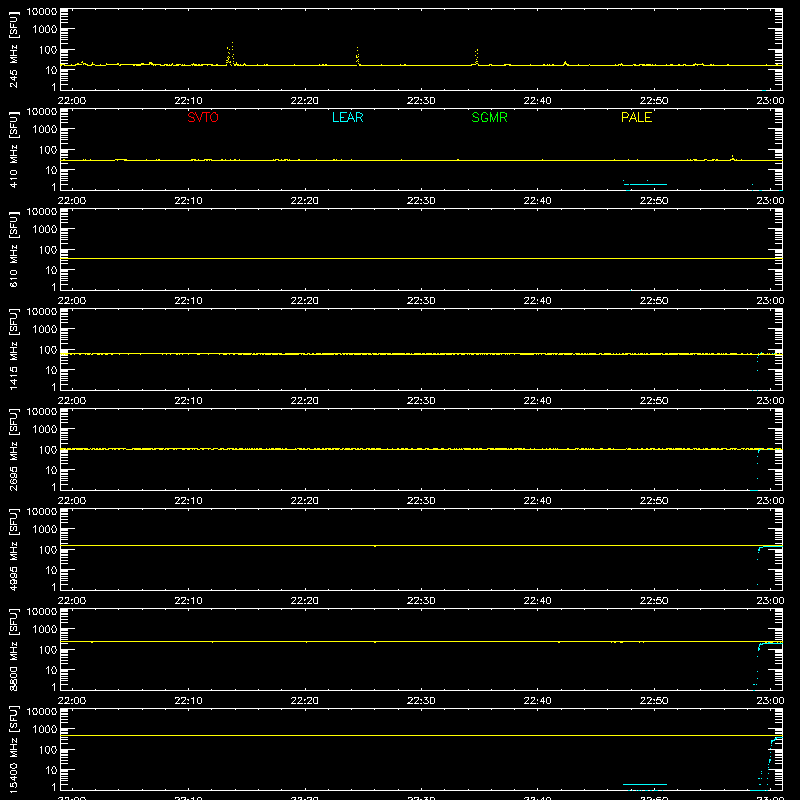Select the 8800 MHz [SFU] axis title

point(13,650)
